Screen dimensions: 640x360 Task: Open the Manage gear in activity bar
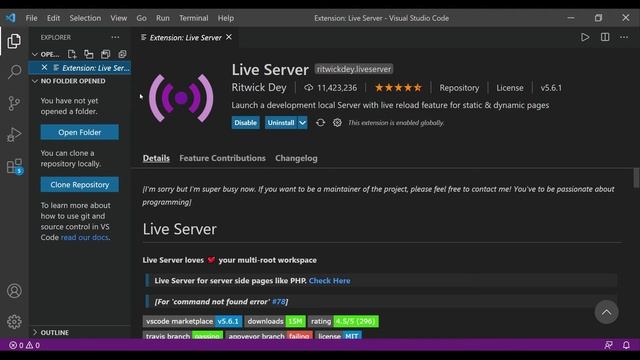coord(14,322)
